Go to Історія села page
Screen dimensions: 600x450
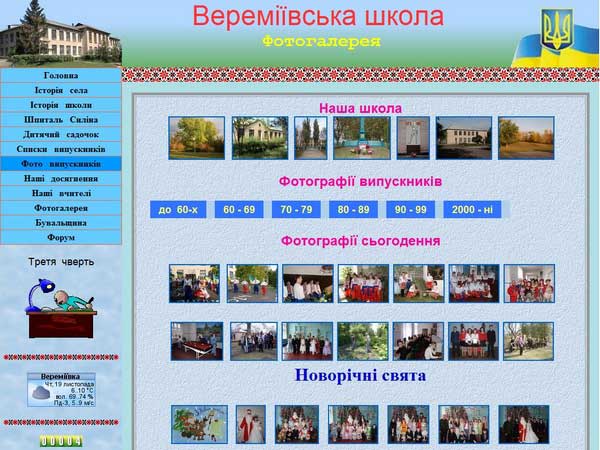tap(61, 90)
